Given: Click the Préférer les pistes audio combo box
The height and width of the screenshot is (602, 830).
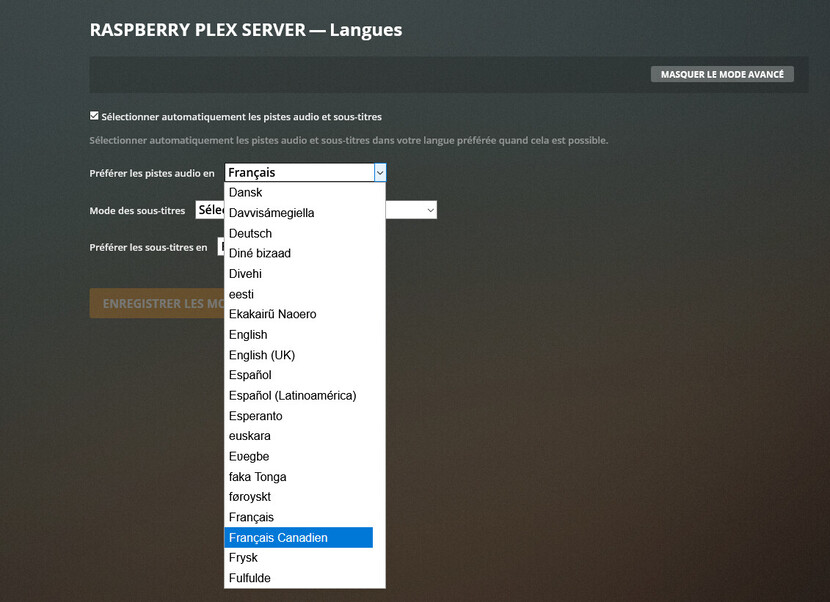Looking at the screenshot, I should pyautogui.click(x=305, y=173).
